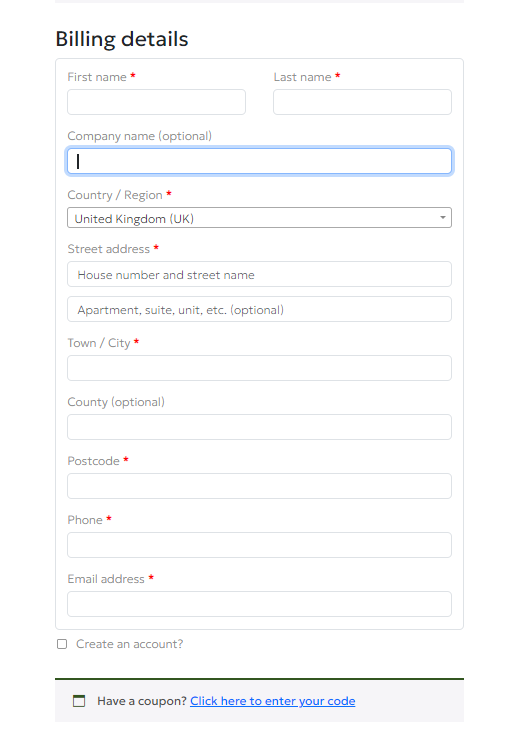Image resolution: width=511 pixels, height=736 pixels.
Task: Click the Apartment, suite, unit field
Action: [259, 309]
